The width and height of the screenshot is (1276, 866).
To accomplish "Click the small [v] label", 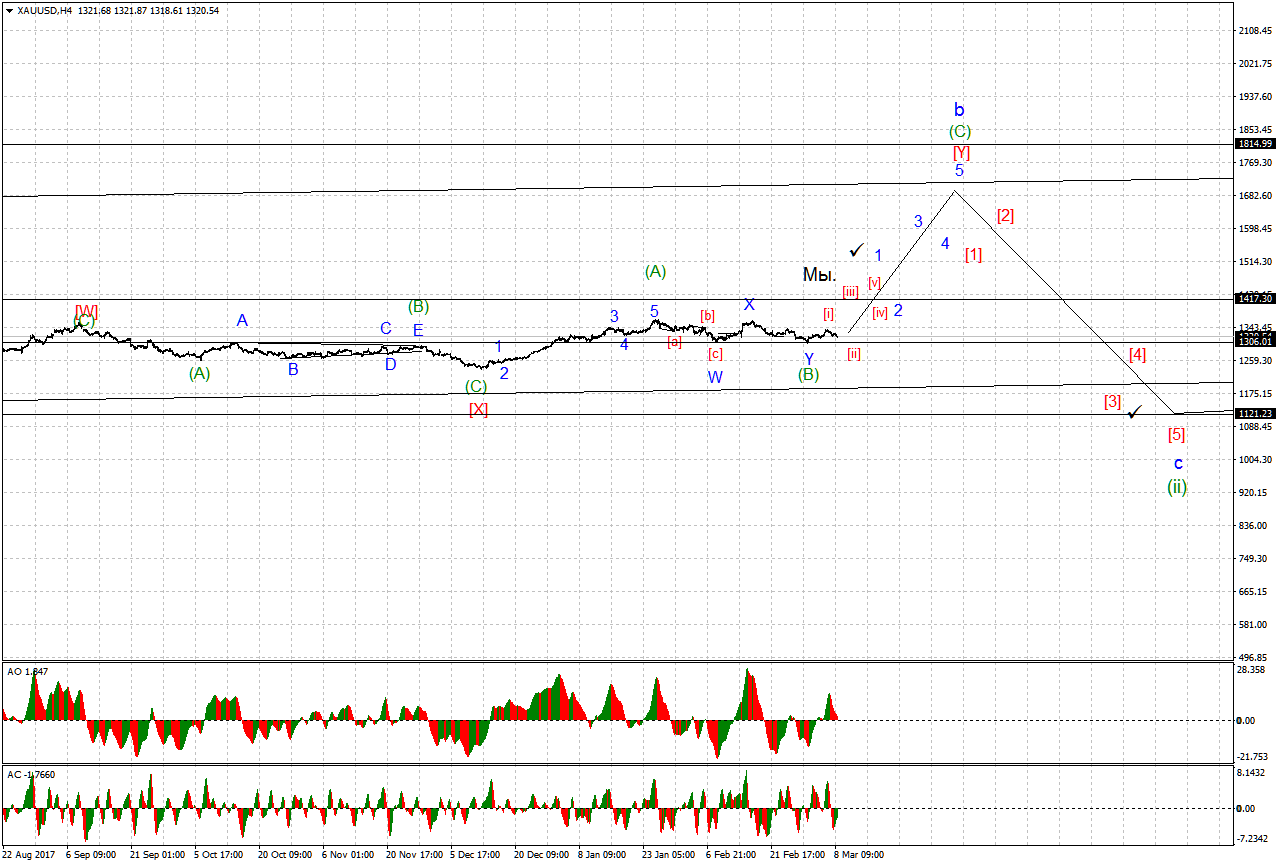I will [x=874, y=283].
